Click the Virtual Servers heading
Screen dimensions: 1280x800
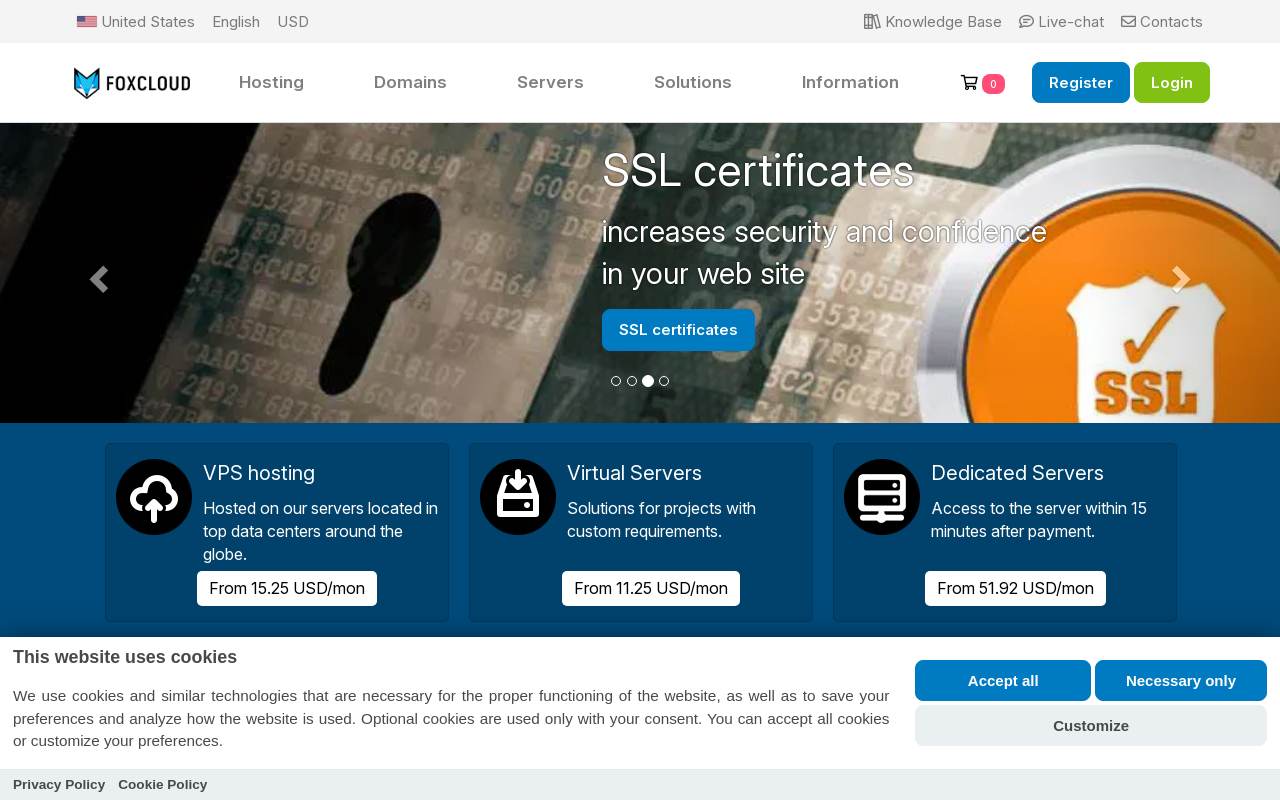click(x=634, y=473)
